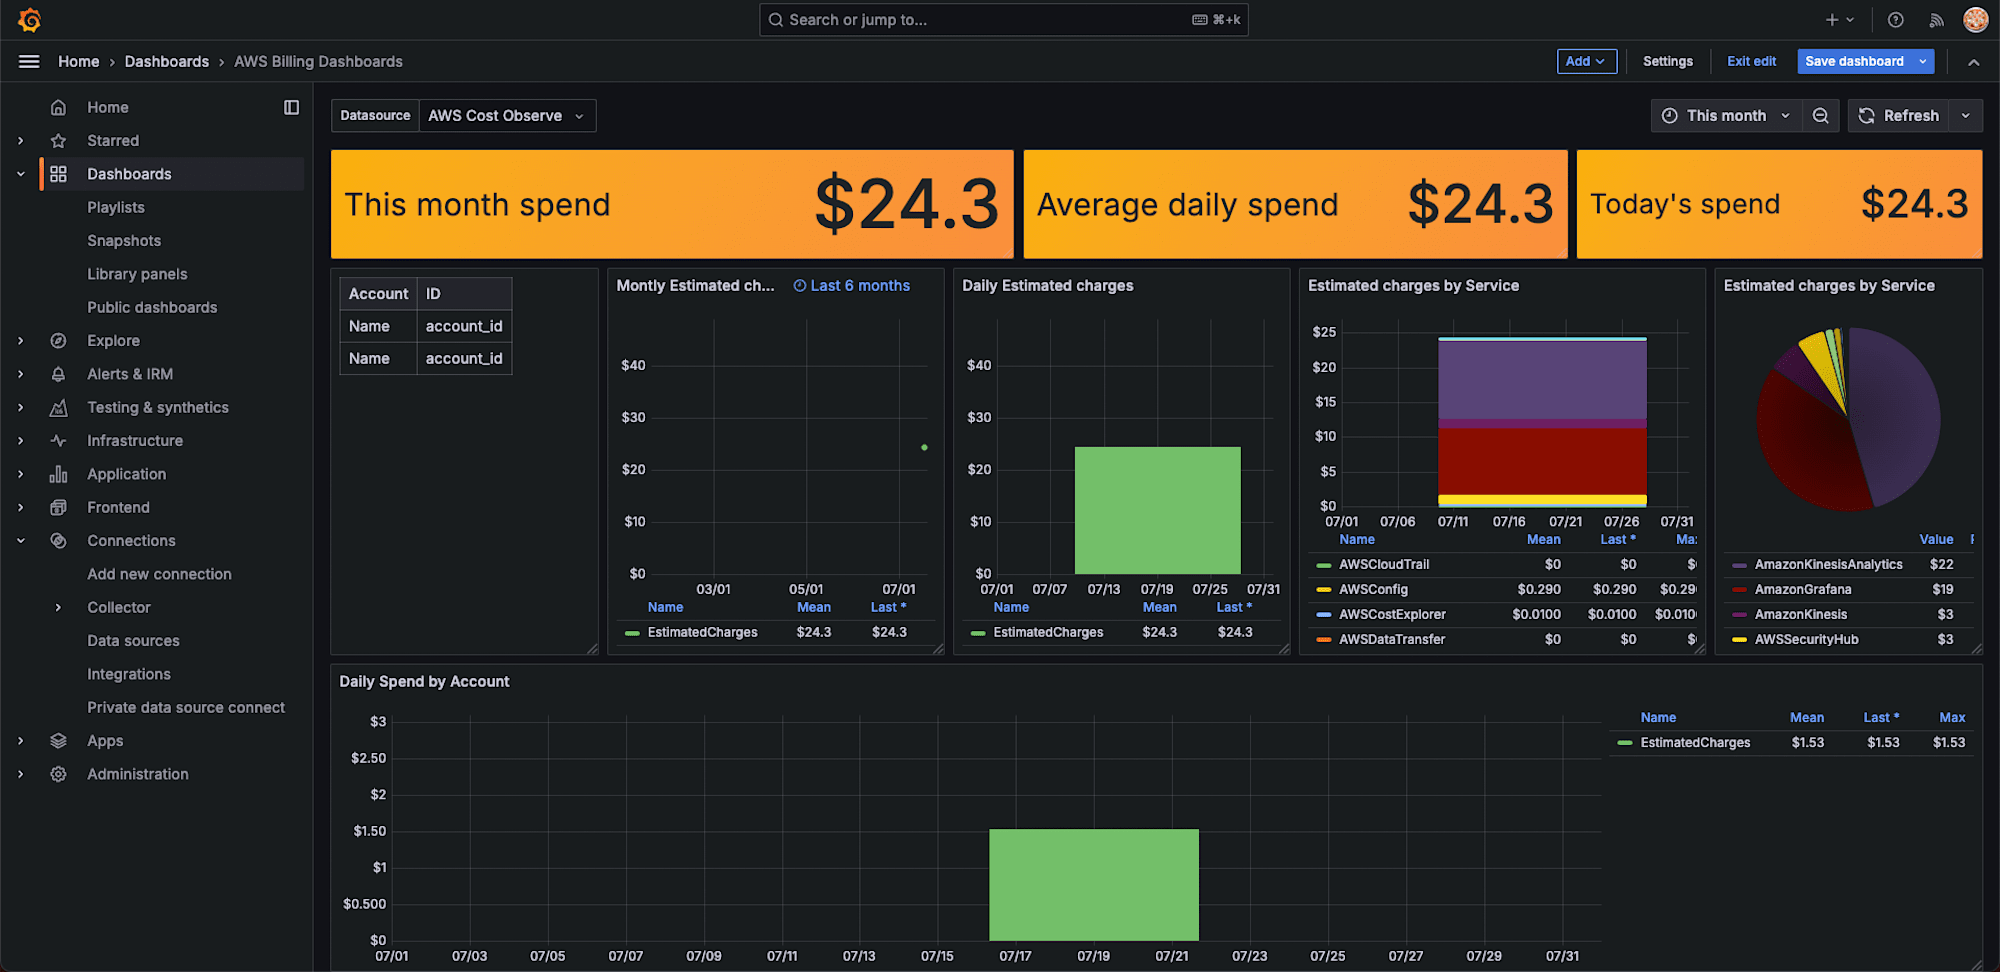Click the Alerts & IRM bell icon
Screen dimensions: 2000x972
[x=58, y=374]
